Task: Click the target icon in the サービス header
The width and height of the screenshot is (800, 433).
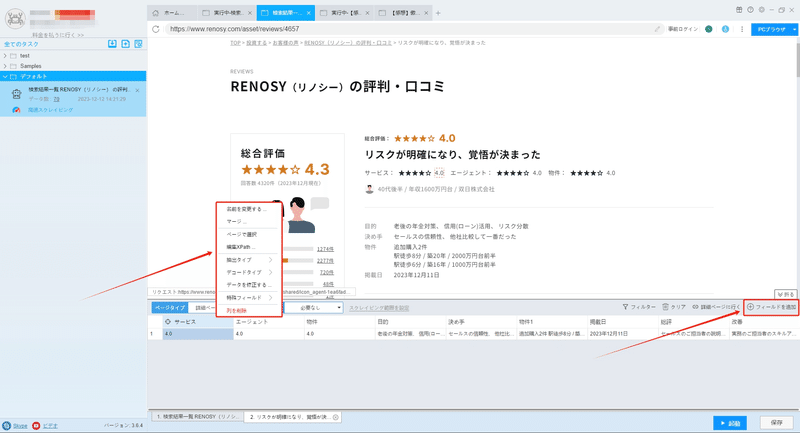Action: (x=168, y=322)
